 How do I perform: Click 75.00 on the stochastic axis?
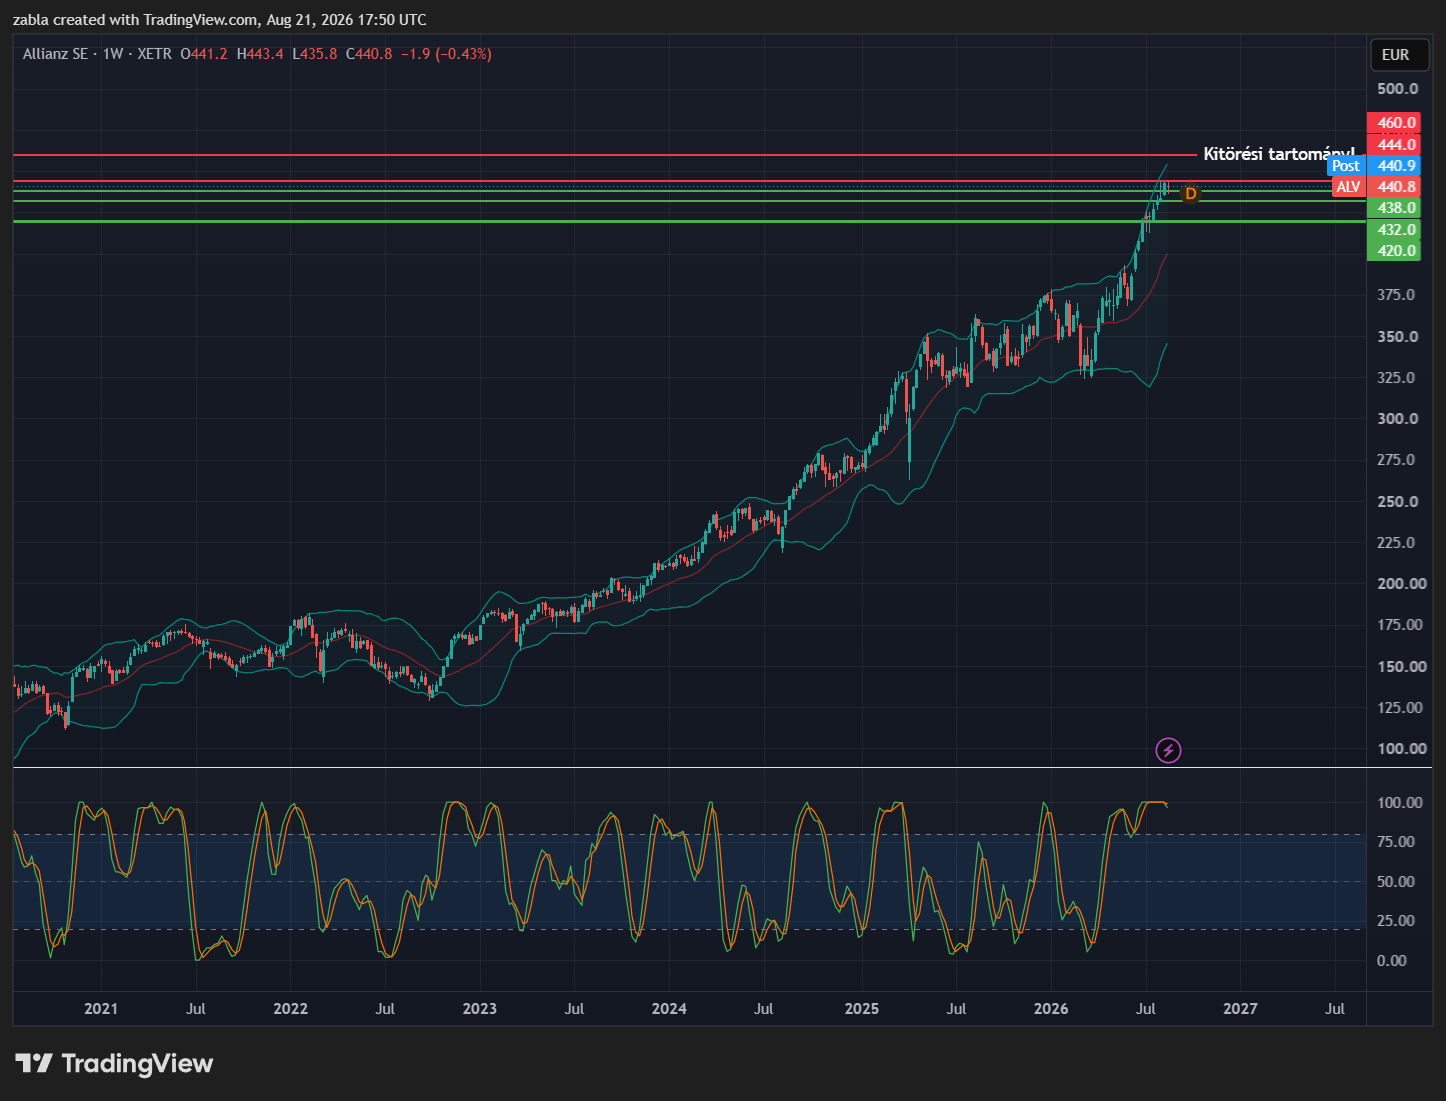1396,842
